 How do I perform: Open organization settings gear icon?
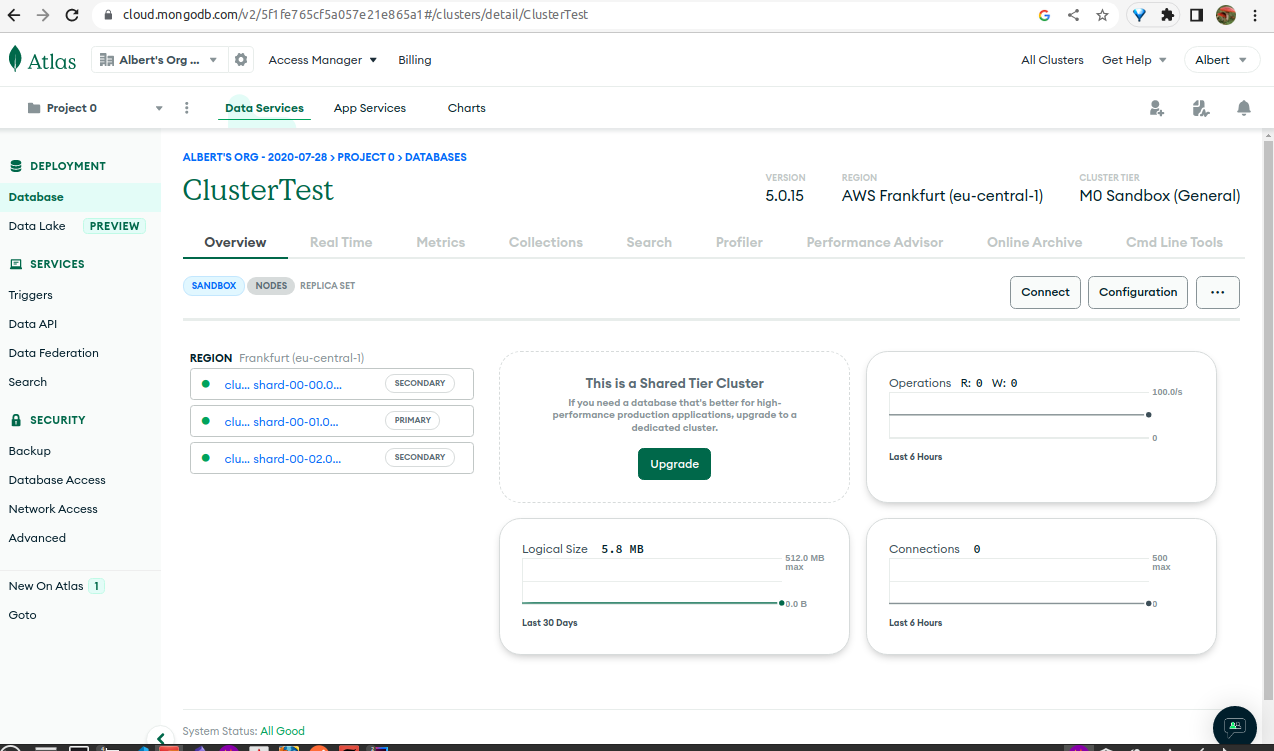(241, 60)
